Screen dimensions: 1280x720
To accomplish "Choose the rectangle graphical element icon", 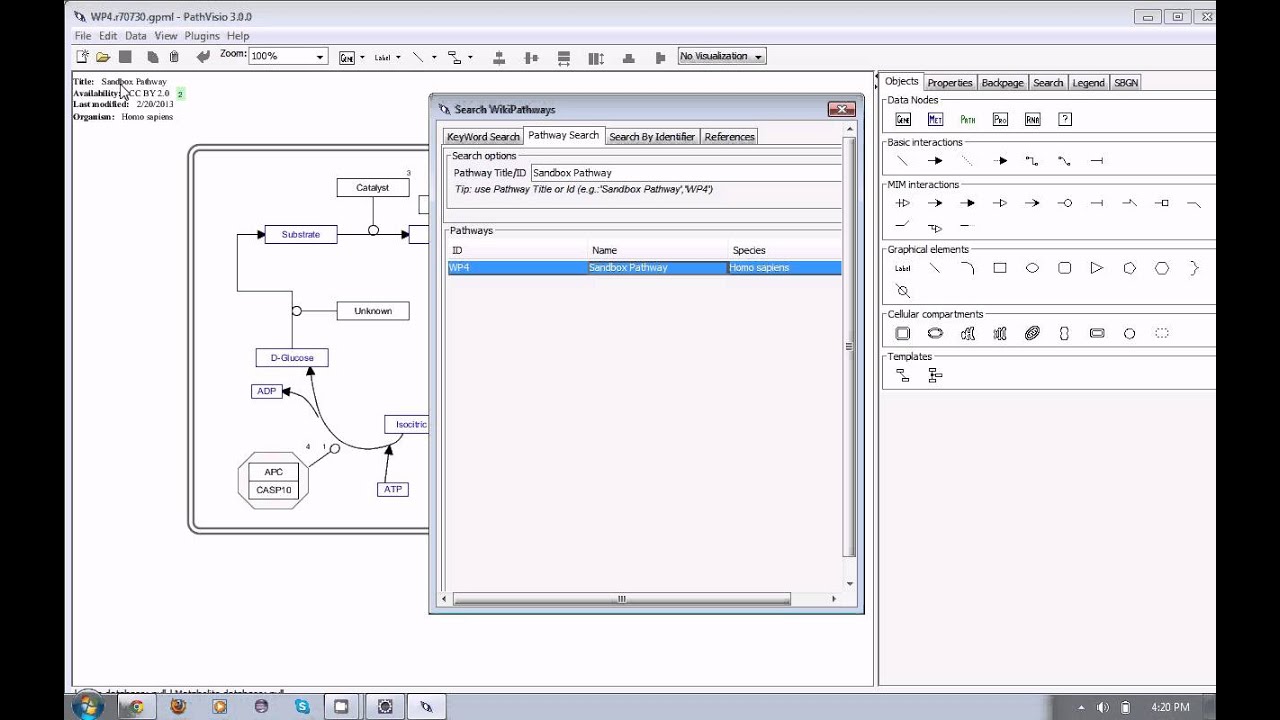I will [x=1000, y=268].
